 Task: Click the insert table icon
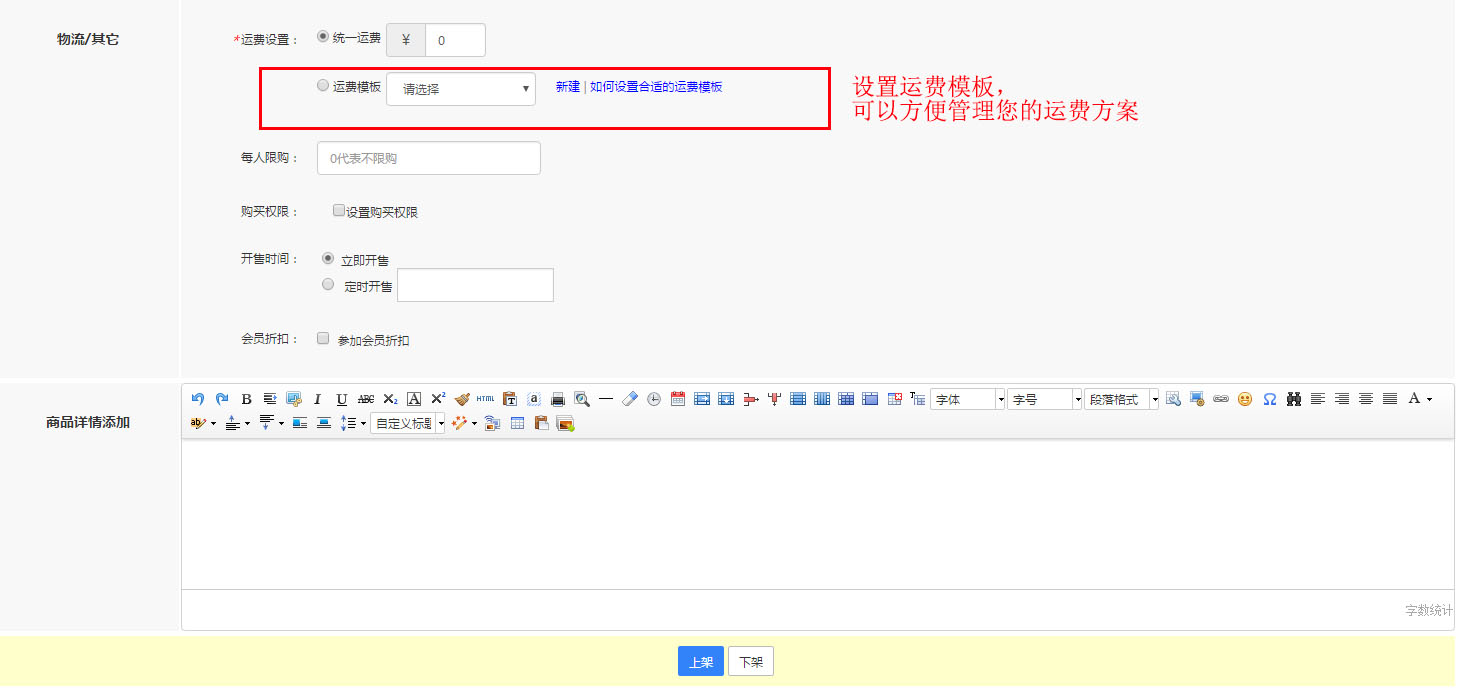[x=517, y=422]
